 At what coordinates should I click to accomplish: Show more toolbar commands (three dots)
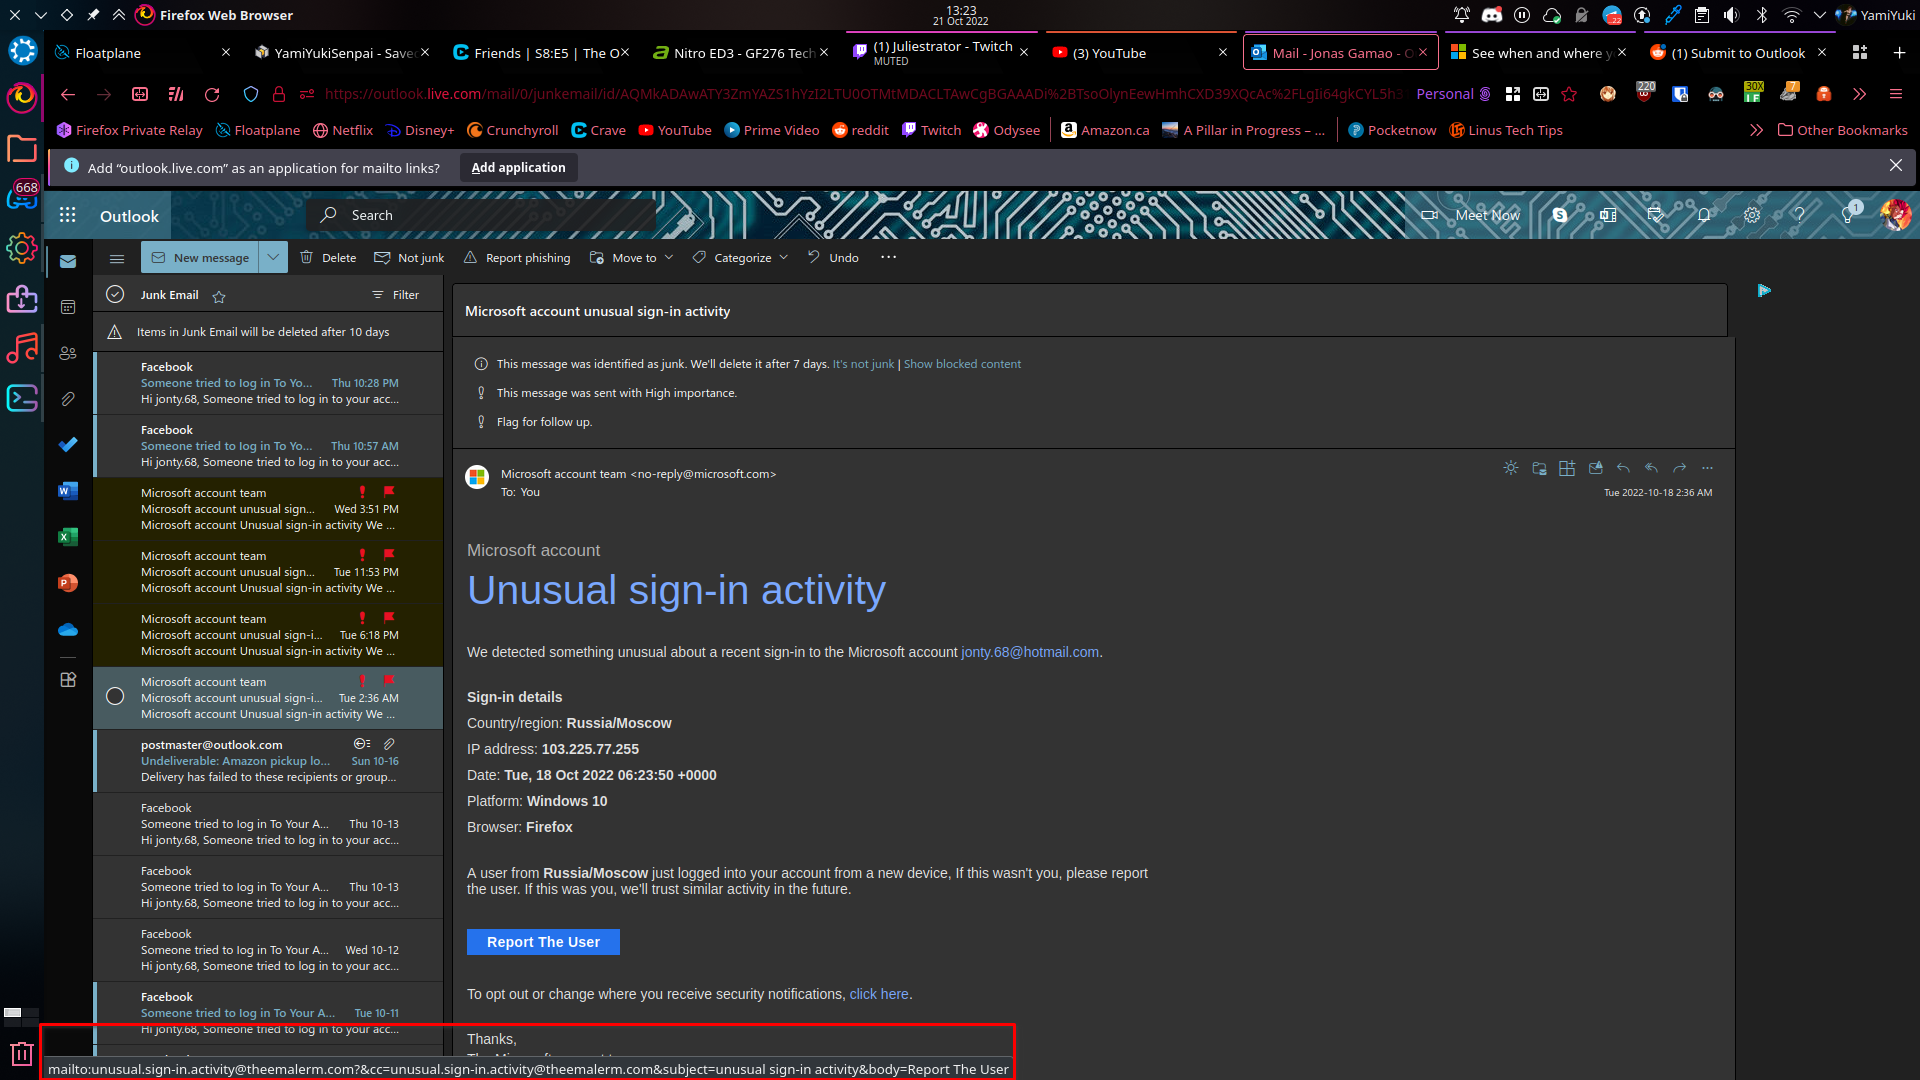(x=888, y=257)
